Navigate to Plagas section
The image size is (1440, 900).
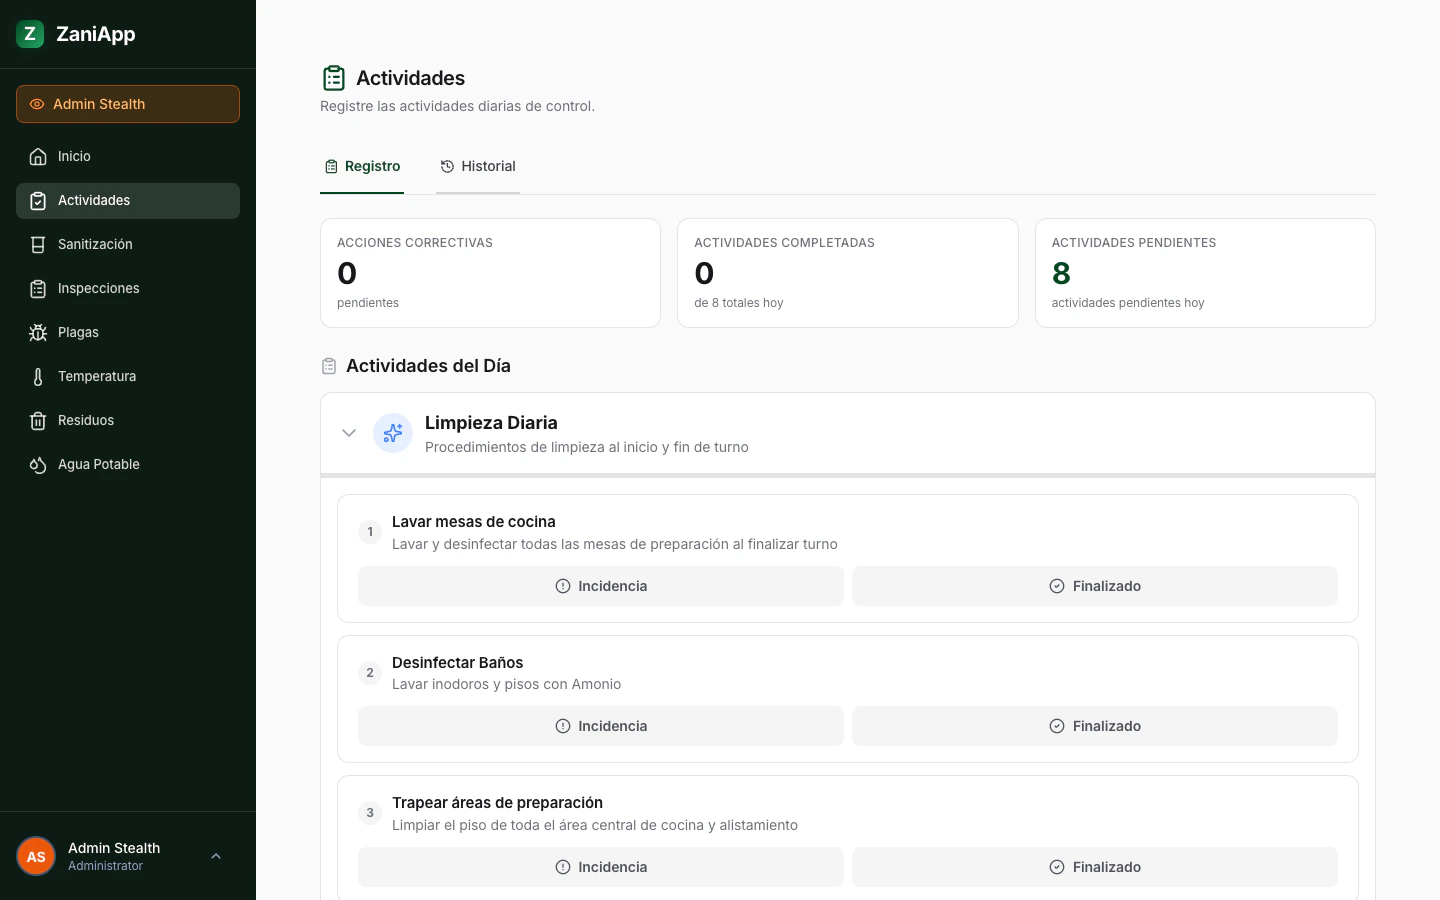[128, 332]
